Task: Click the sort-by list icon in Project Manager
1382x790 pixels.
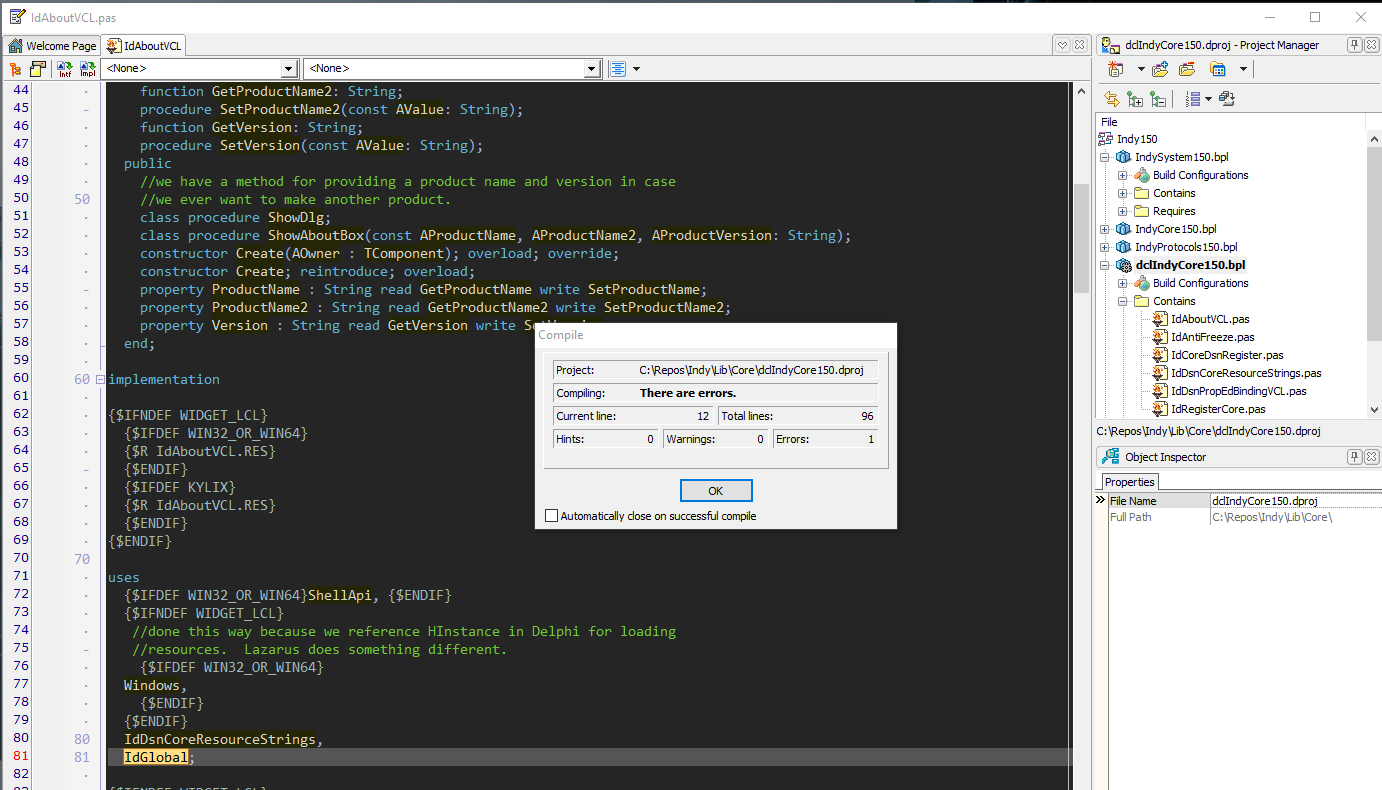Action: pyautogui.click(x=1193, y=97)
